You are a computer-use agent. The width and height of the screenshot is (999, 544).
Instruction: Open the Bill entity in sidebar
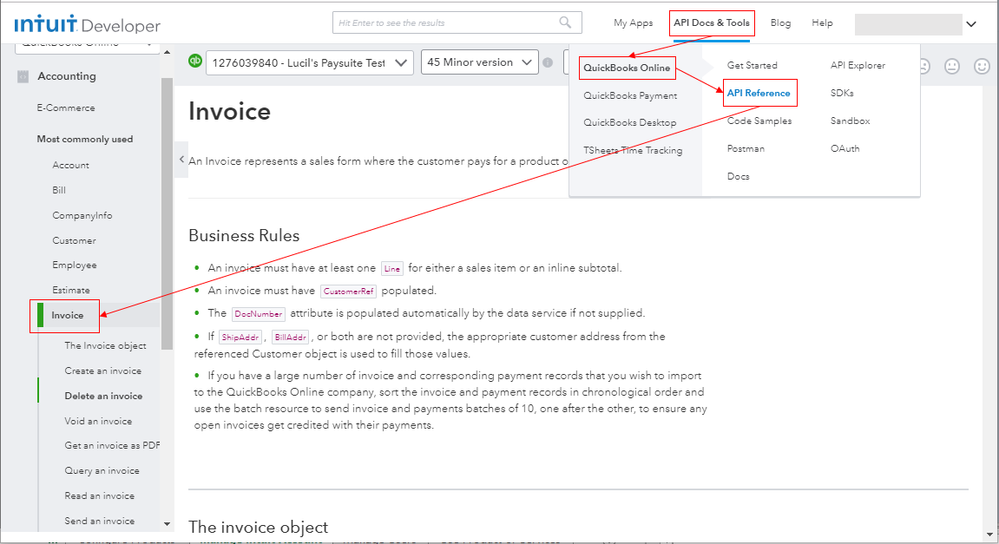[59, 190]
